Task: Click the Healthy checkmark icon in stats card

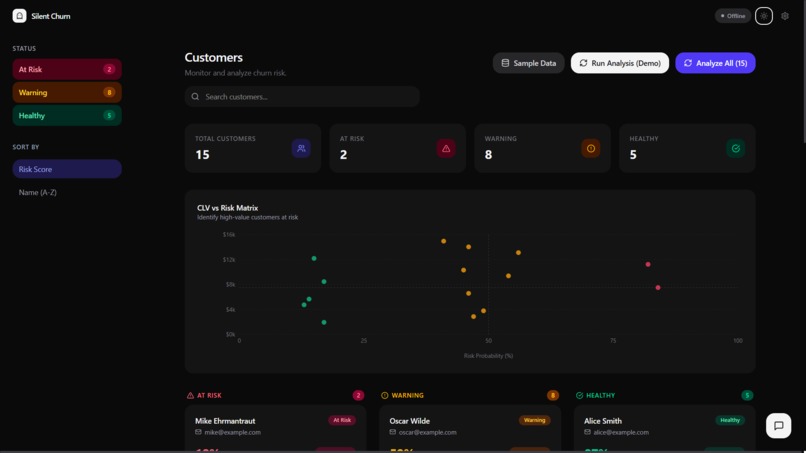Action: click(x=736, y=149)
